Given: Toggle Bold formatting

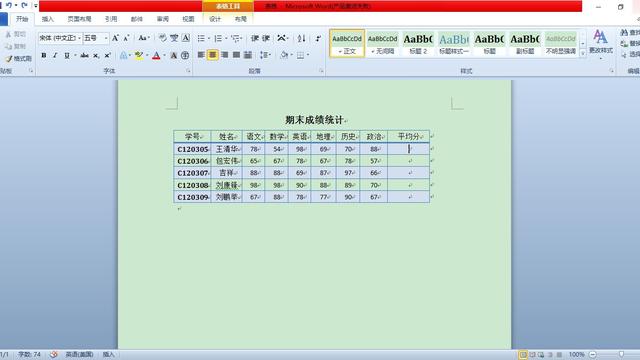Looking at the screenshot, I should coord(44,55).
